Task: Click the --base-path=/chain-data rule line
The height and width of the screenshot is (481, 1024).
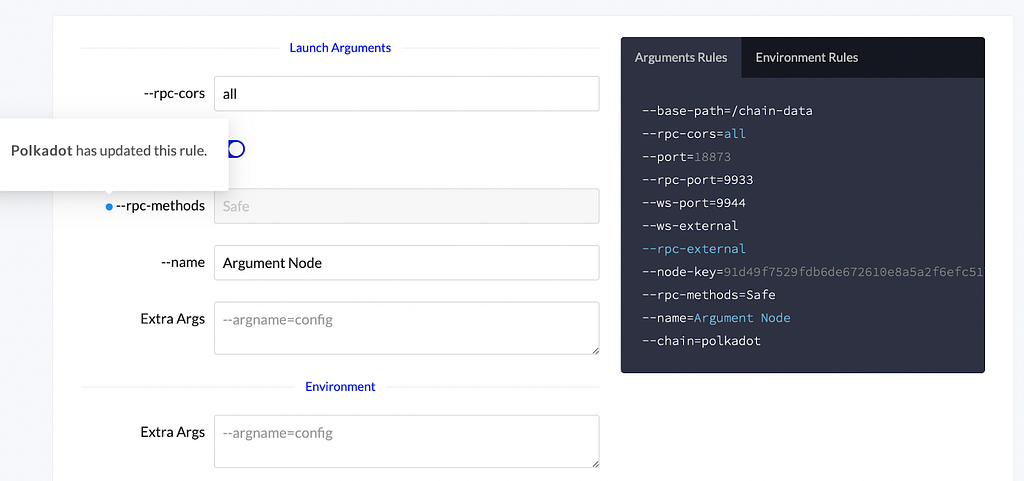Action: pos(727,111)
